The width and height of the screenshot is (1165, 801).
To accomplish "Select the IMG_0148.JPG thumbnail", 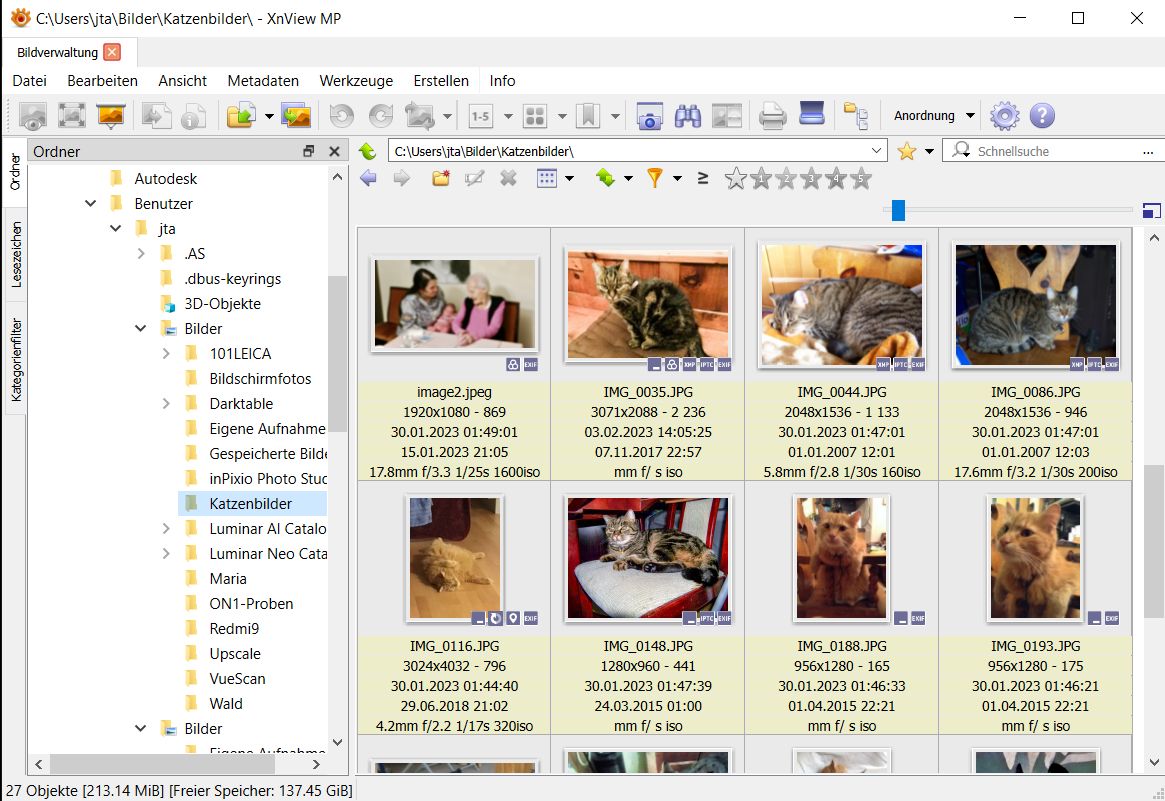I will point(647,556).
